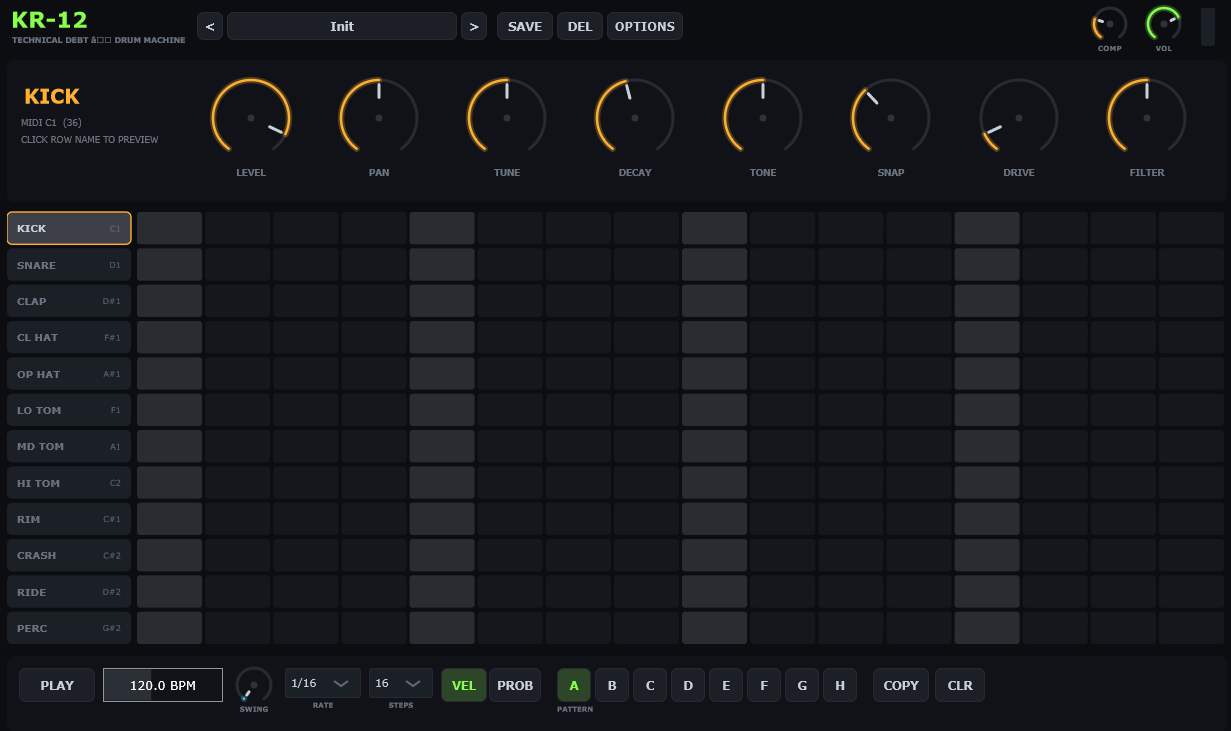This screenshot has height=731, width=1231.
Task: Select pattern C
Action: click(x=650, y=685)
